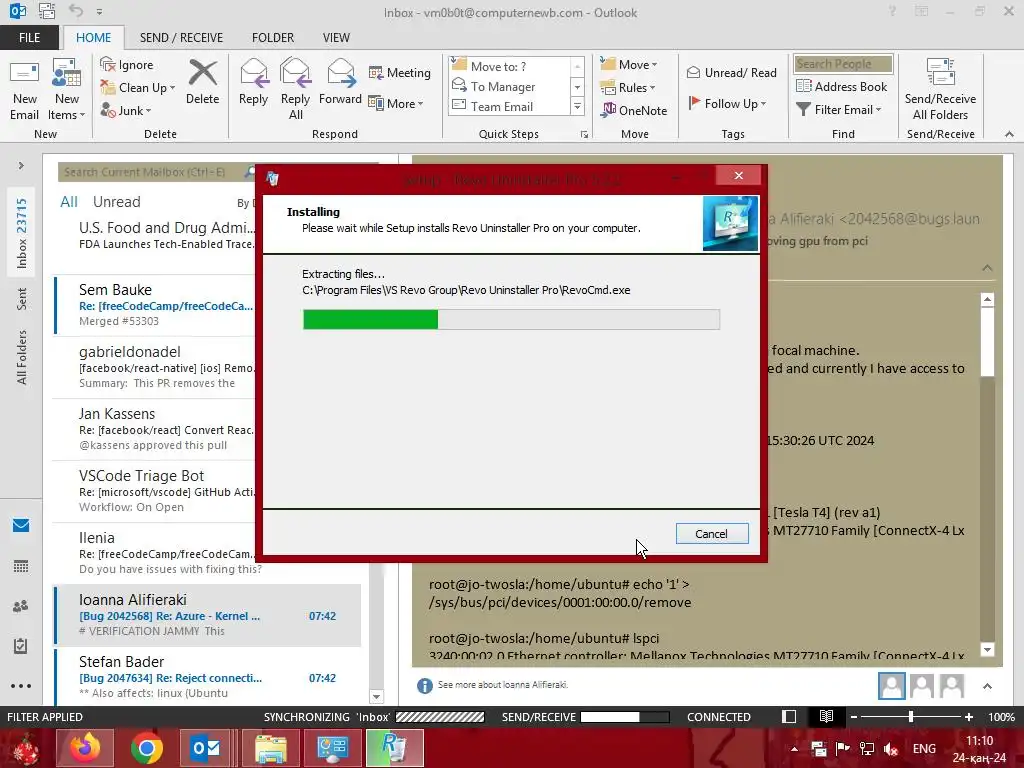1024x768 pixels.
Task: Collapse the ribbon
Action: [x=1009, y=134]
